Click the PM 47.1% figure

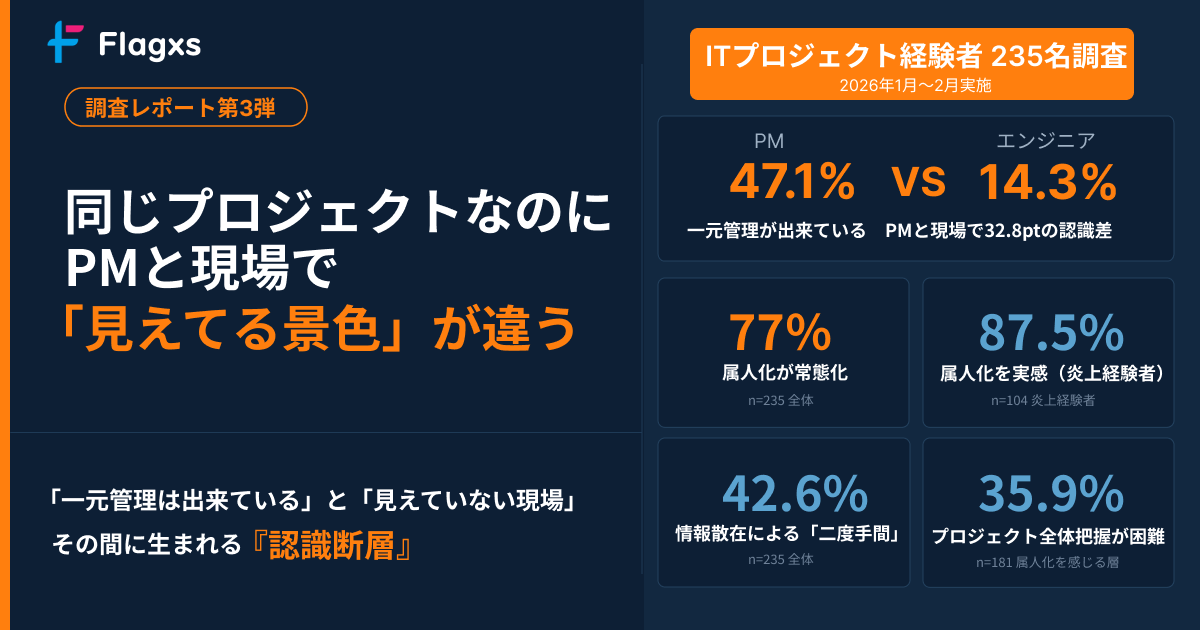click(792, 182)
